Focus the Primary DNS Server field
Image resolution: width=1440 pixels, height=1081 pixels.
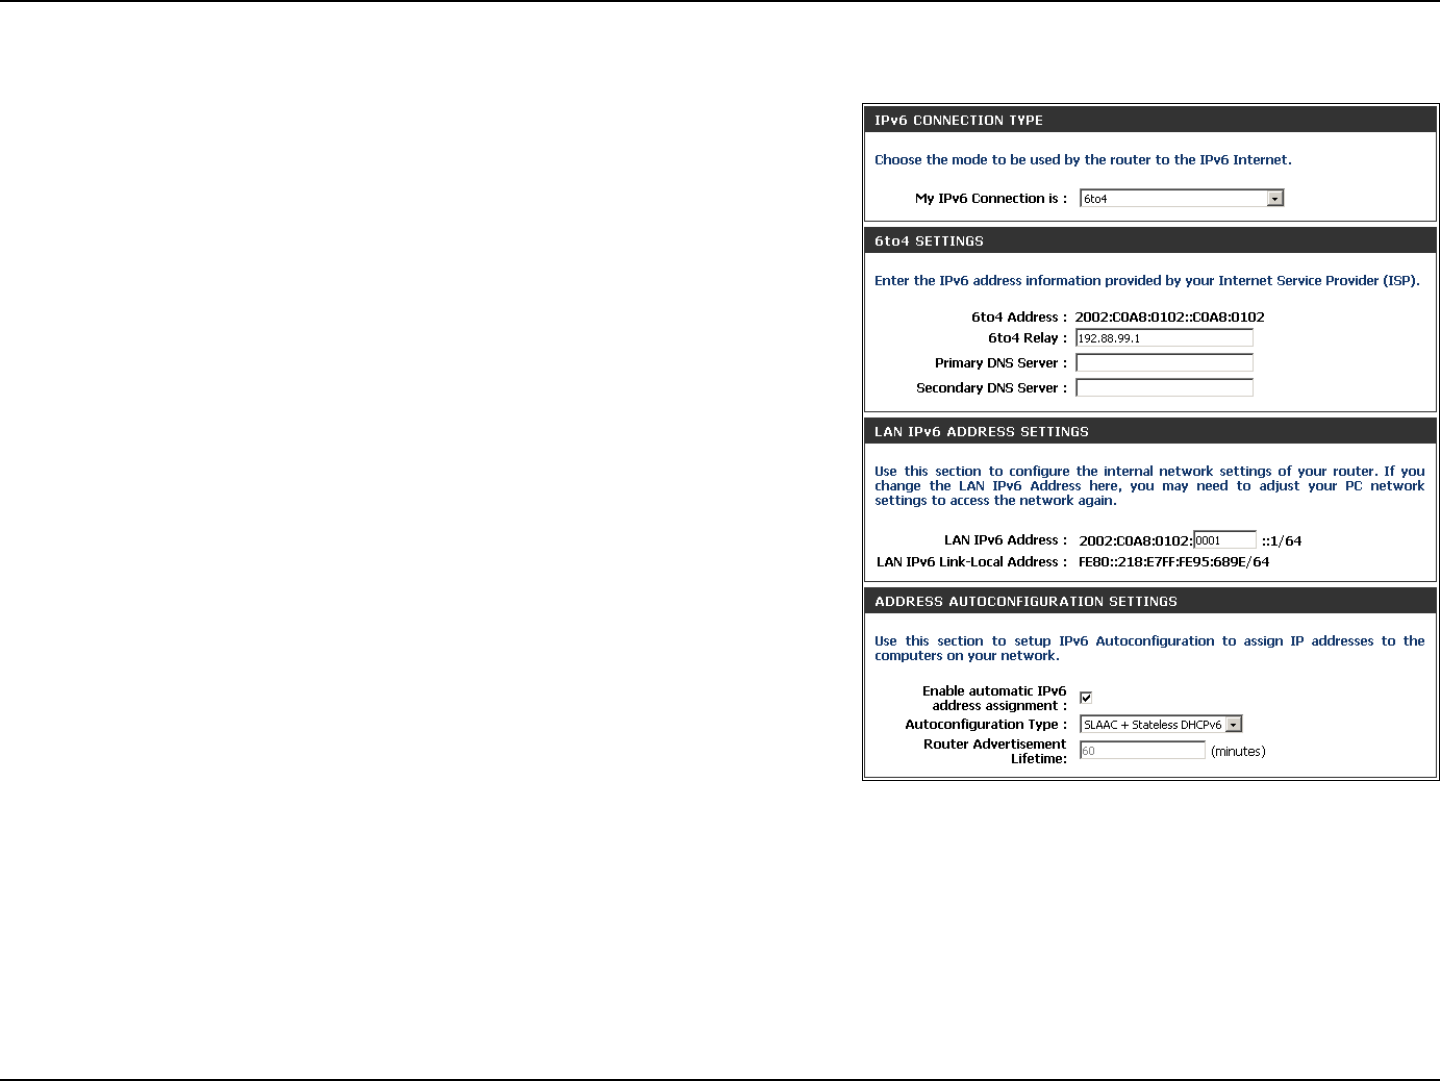[x=1164, y=363]
